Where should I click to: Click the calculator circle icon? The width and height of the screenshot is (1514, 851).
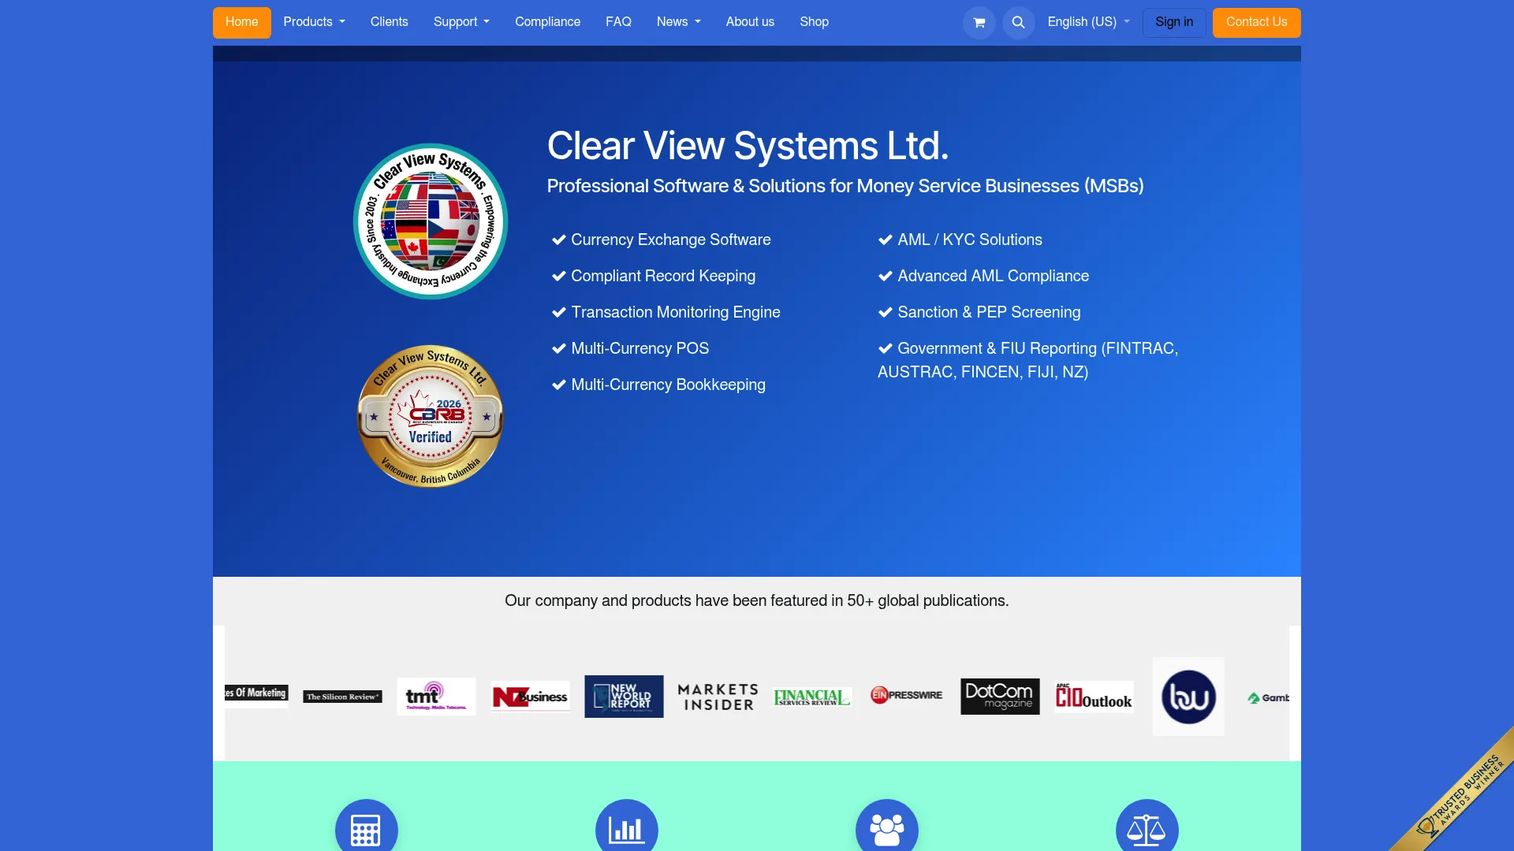tap(366, 826)
